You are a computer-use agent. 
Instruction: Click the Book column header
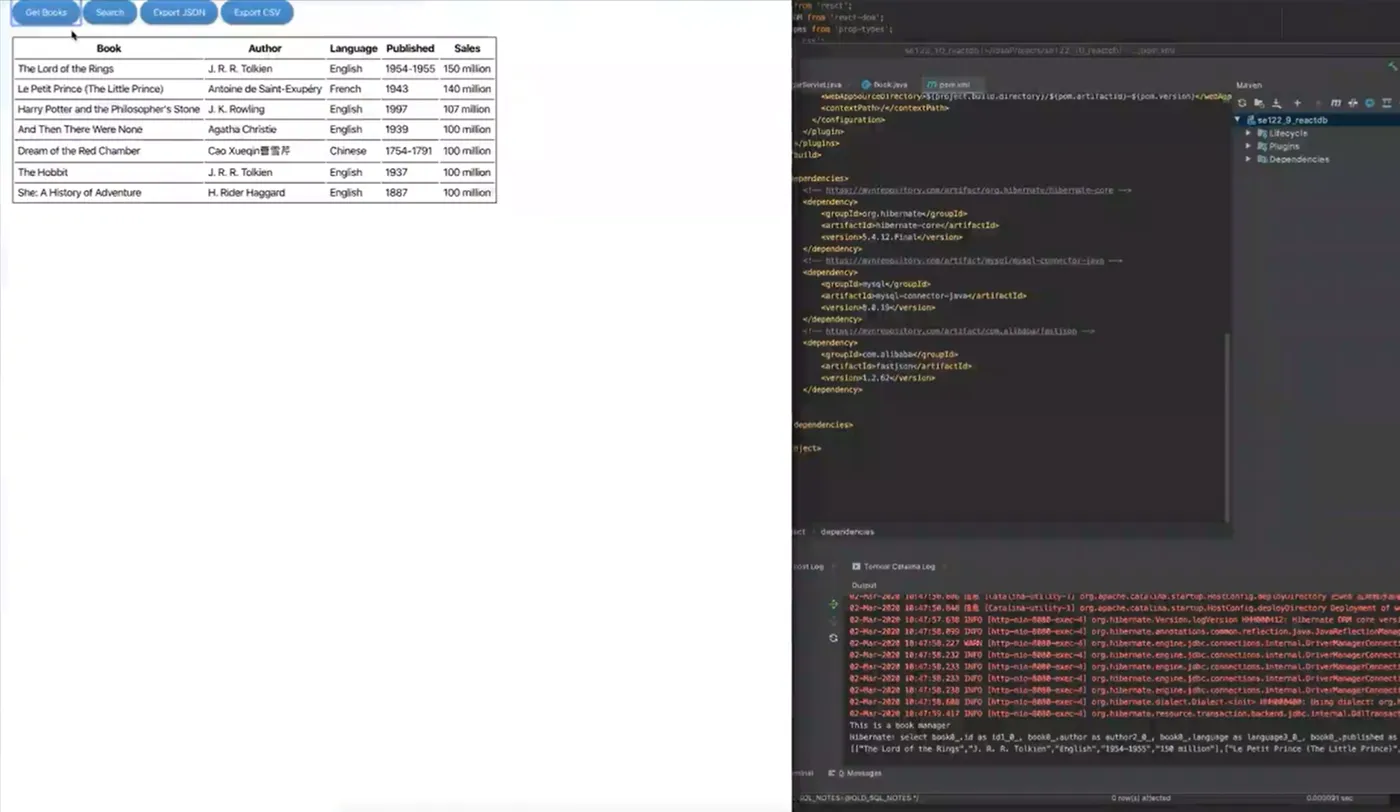[109, 48]
